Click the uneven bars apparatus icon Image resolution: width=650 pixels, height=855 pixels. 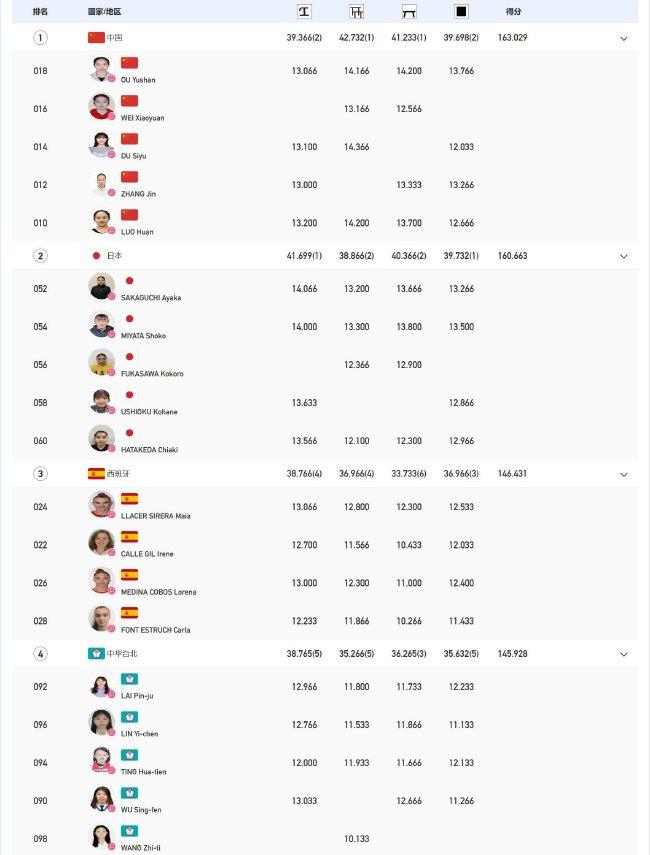(357, 11)
